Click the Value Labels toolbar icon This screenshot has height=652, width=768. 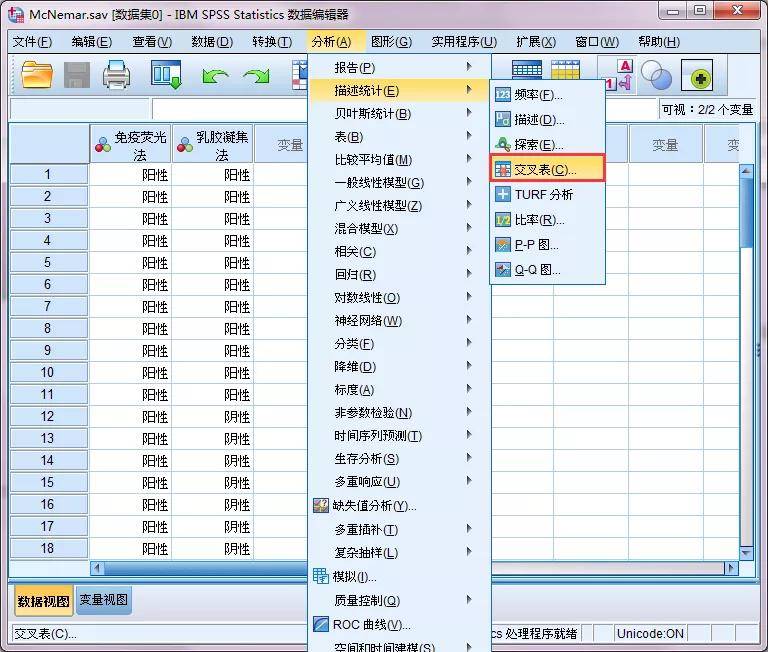620,75
